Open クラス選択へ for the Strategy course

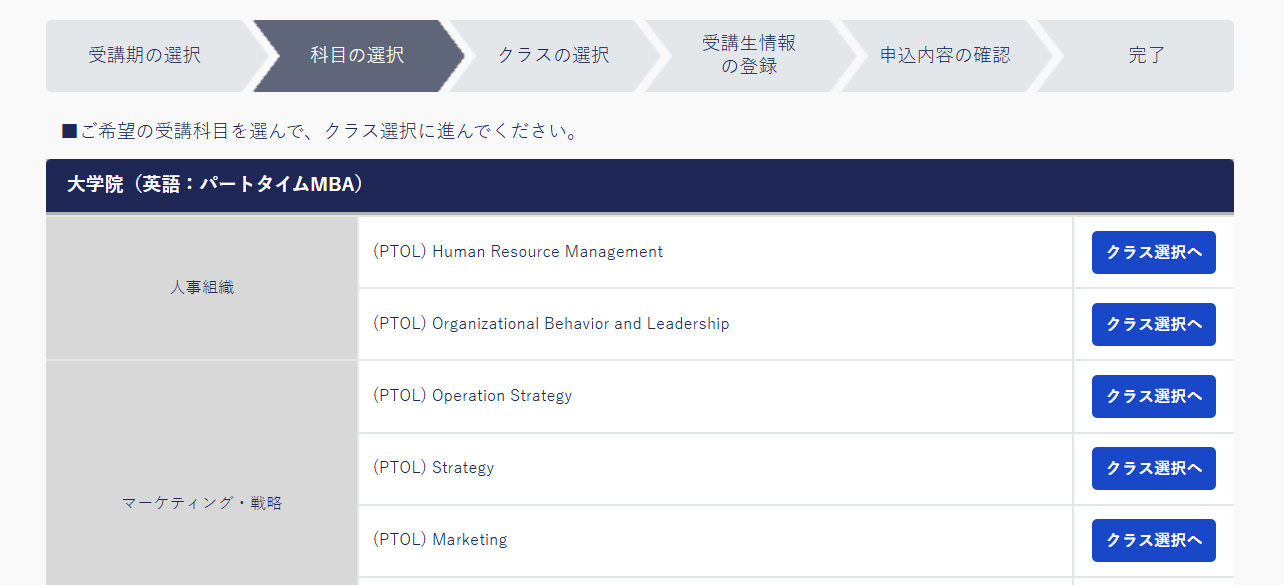click(1154, 468)
